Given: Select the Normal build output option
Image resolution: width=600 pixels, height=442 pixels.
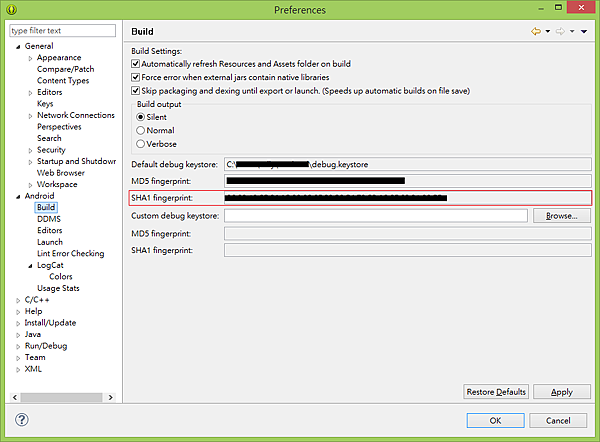Looking at the screenshot, I should click(x=141, y=130).
